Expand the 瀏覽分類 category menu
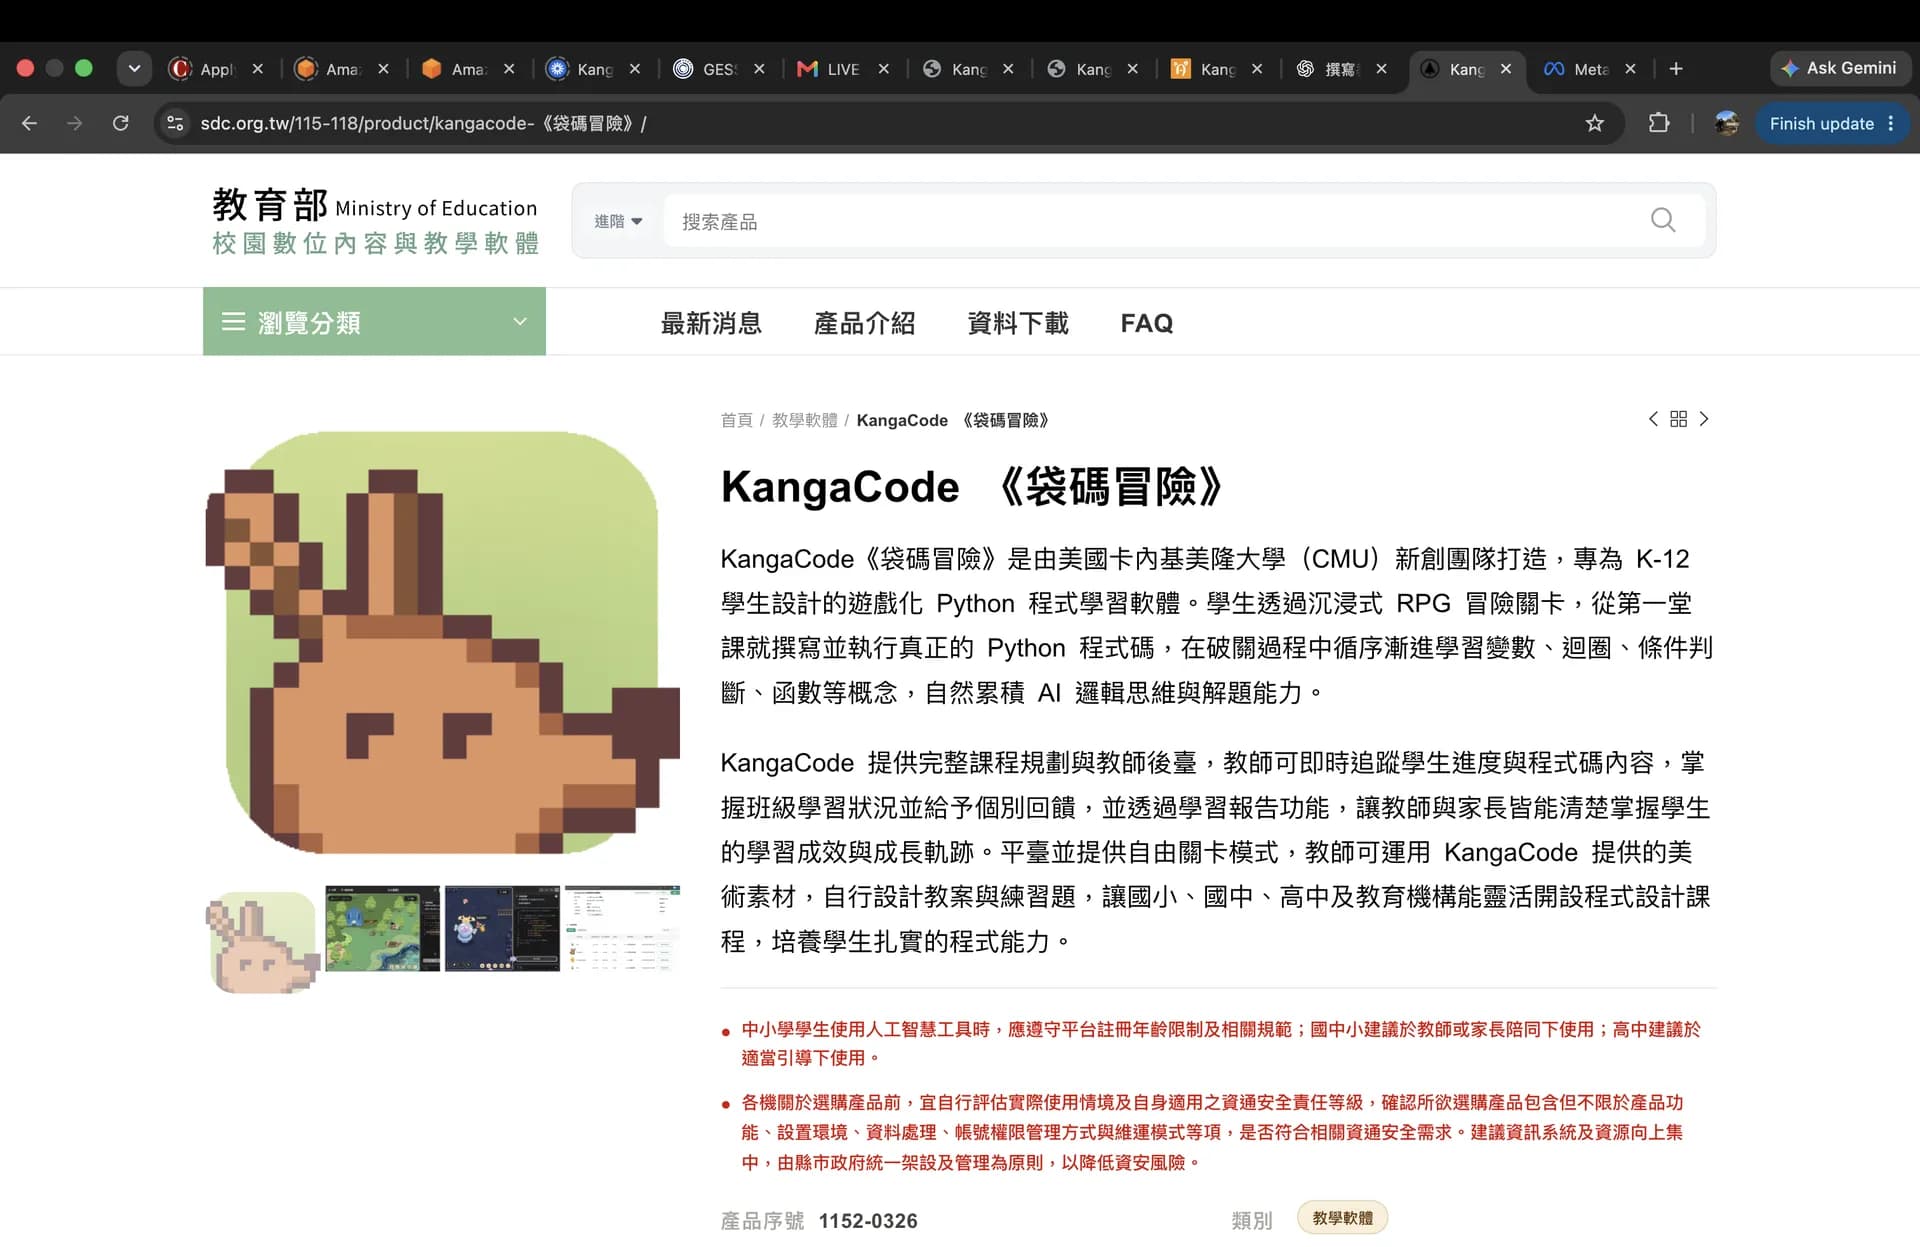 (374, 321)
